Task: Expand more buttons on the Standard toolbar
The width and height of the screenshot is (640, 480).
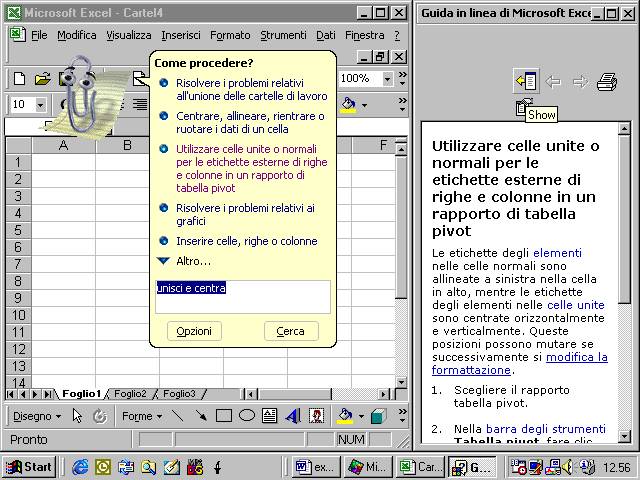Action: (x=402, y=78)
